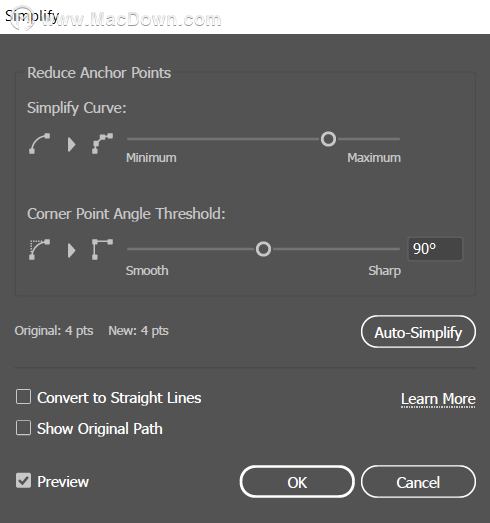The height and width of the screenshot is (523, 490).
Task: Click the Simplify Curve slider handle
Action: [x=329, y=139]
